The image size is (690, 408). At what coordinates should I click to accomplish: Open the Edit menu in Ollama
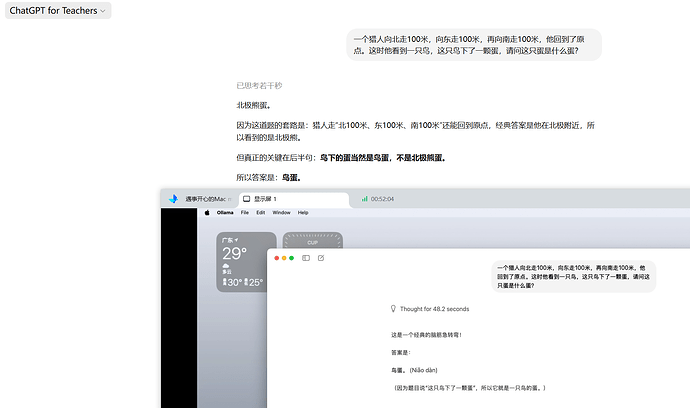(x=261, y=213)
